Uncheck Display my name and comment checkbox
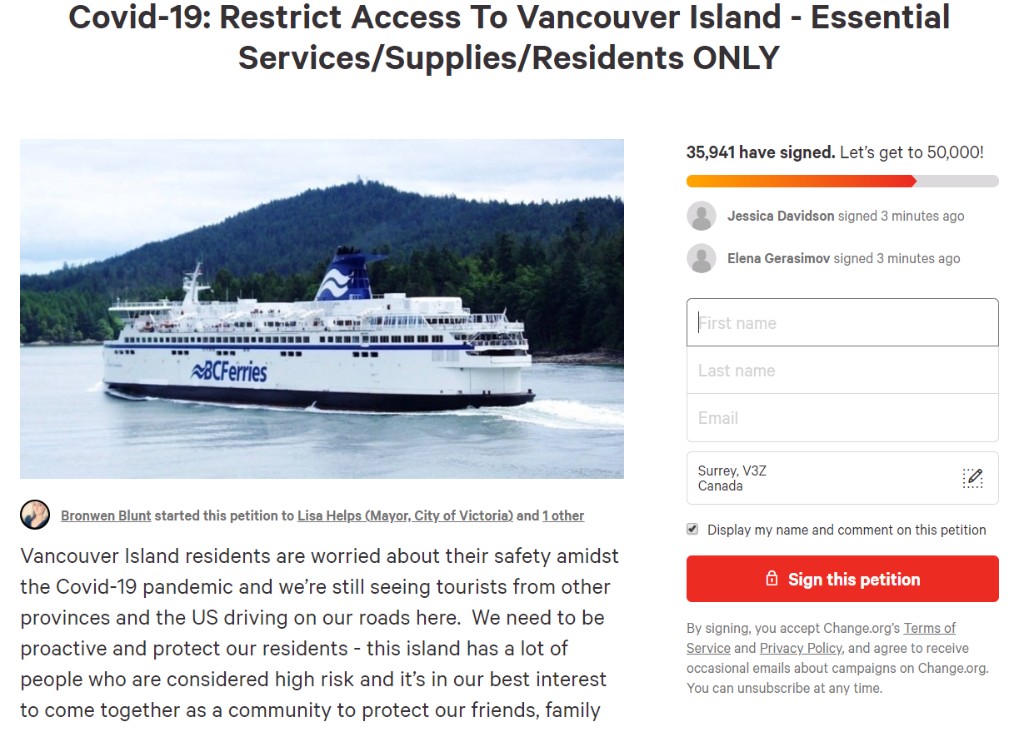 [692, 529]
